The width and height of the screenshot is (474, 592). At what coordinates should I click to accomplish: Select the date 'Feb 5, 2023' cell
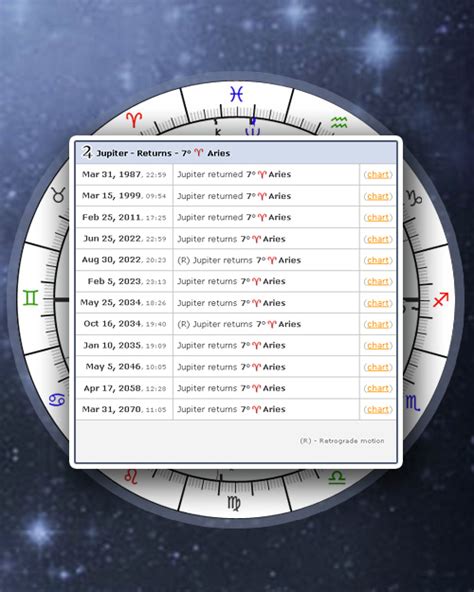124,281
